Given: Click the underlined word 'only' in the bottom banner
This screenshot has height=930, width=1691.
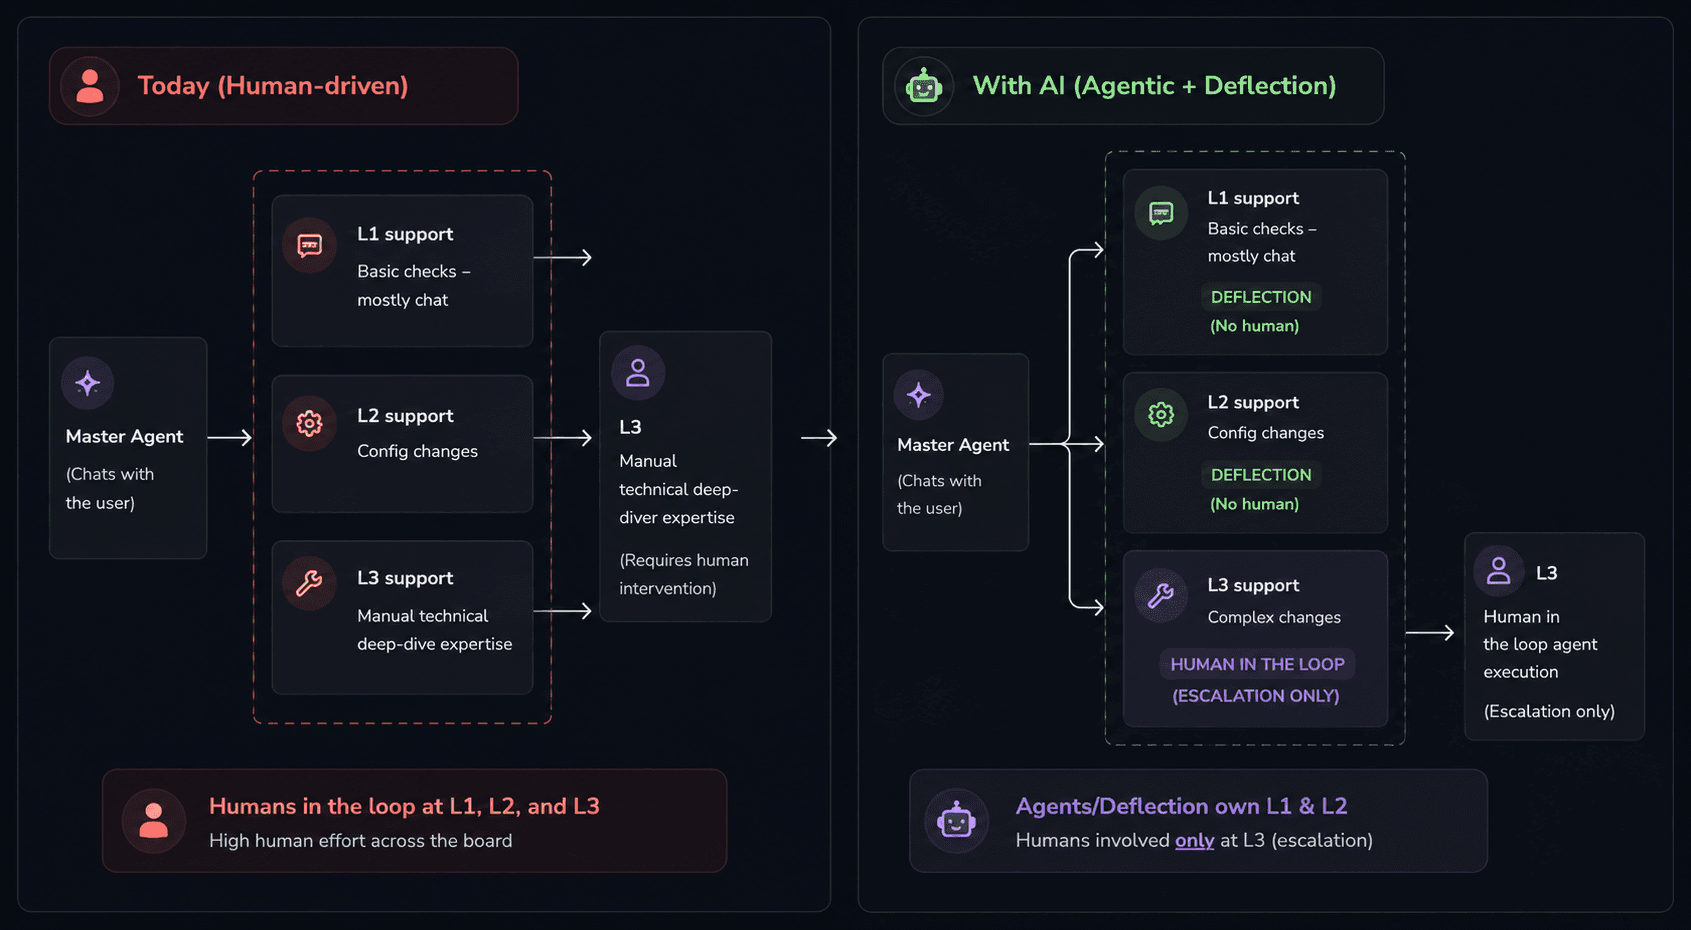Looking at the screenshot, I should pos(1194,840).
